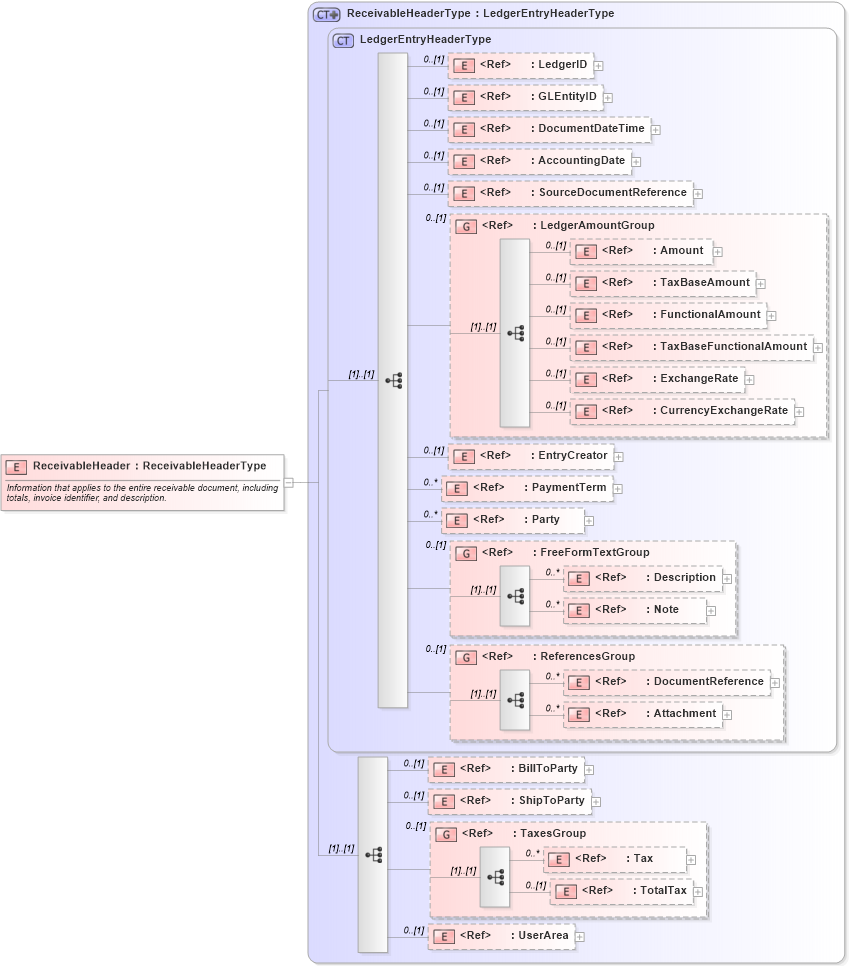The image size is (849, 966).
Task: Click the annotation text under ReceivableHeader
Action: 142,494
